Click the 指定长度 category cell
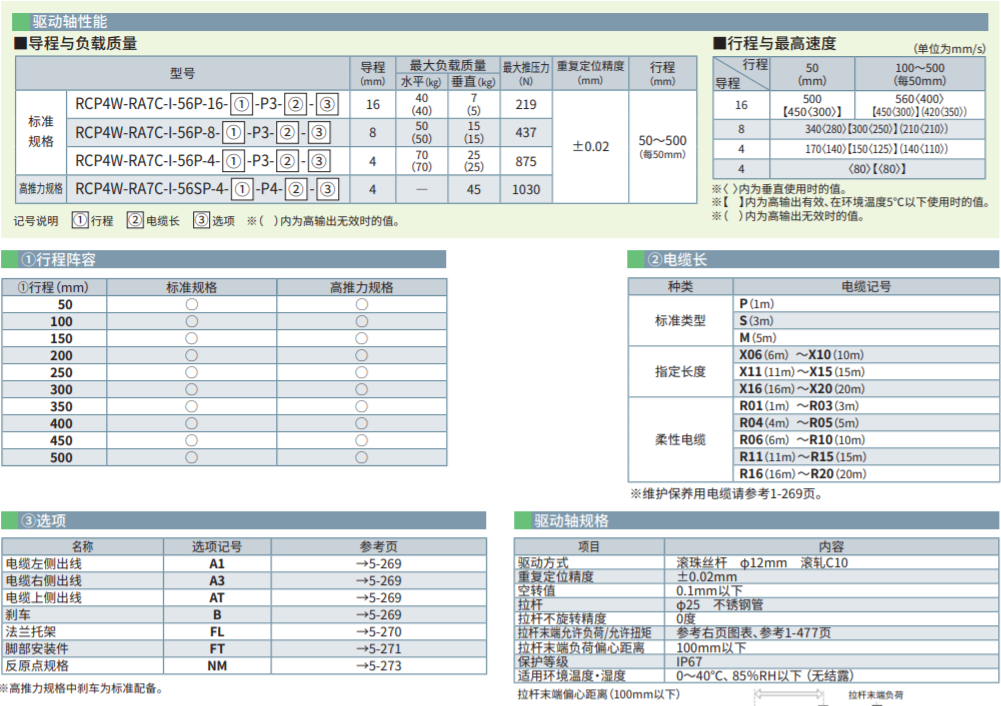The image size is (1001, 706). [x=681, y=372]
